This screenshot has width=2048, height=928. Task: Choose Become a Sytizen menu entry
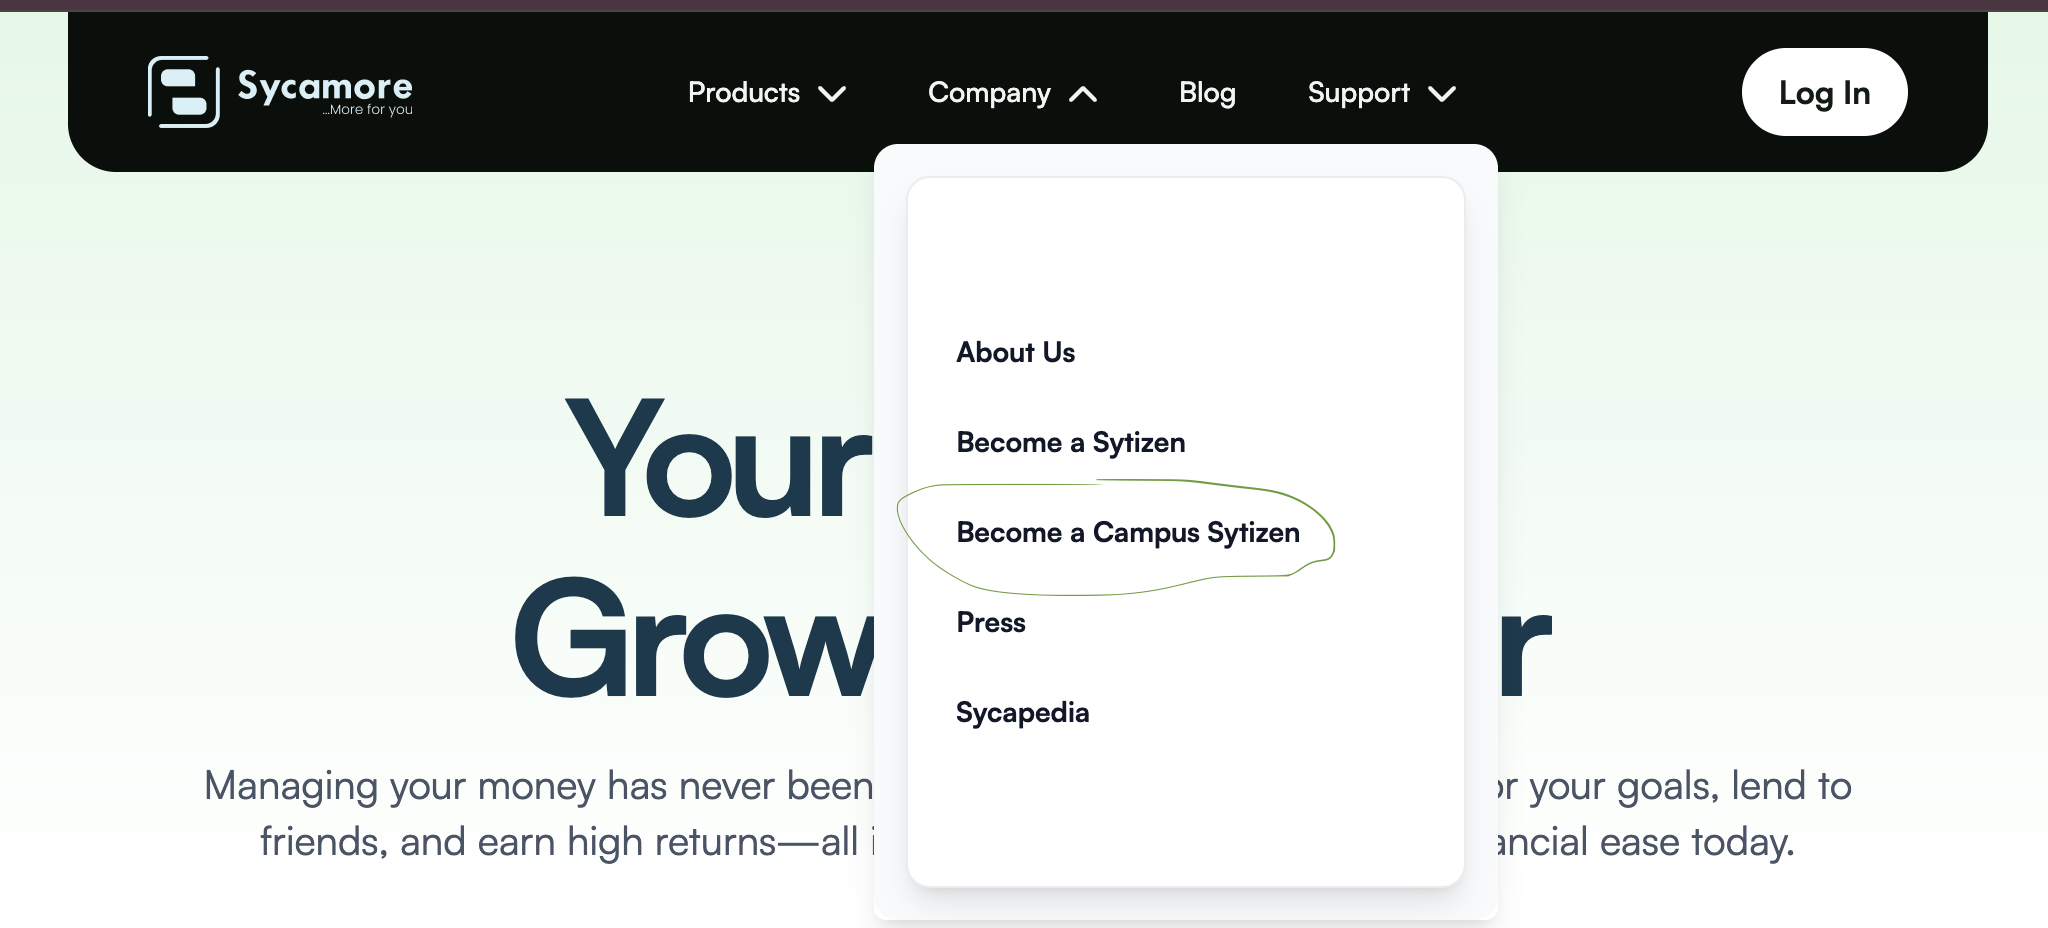coord(1070,442)
